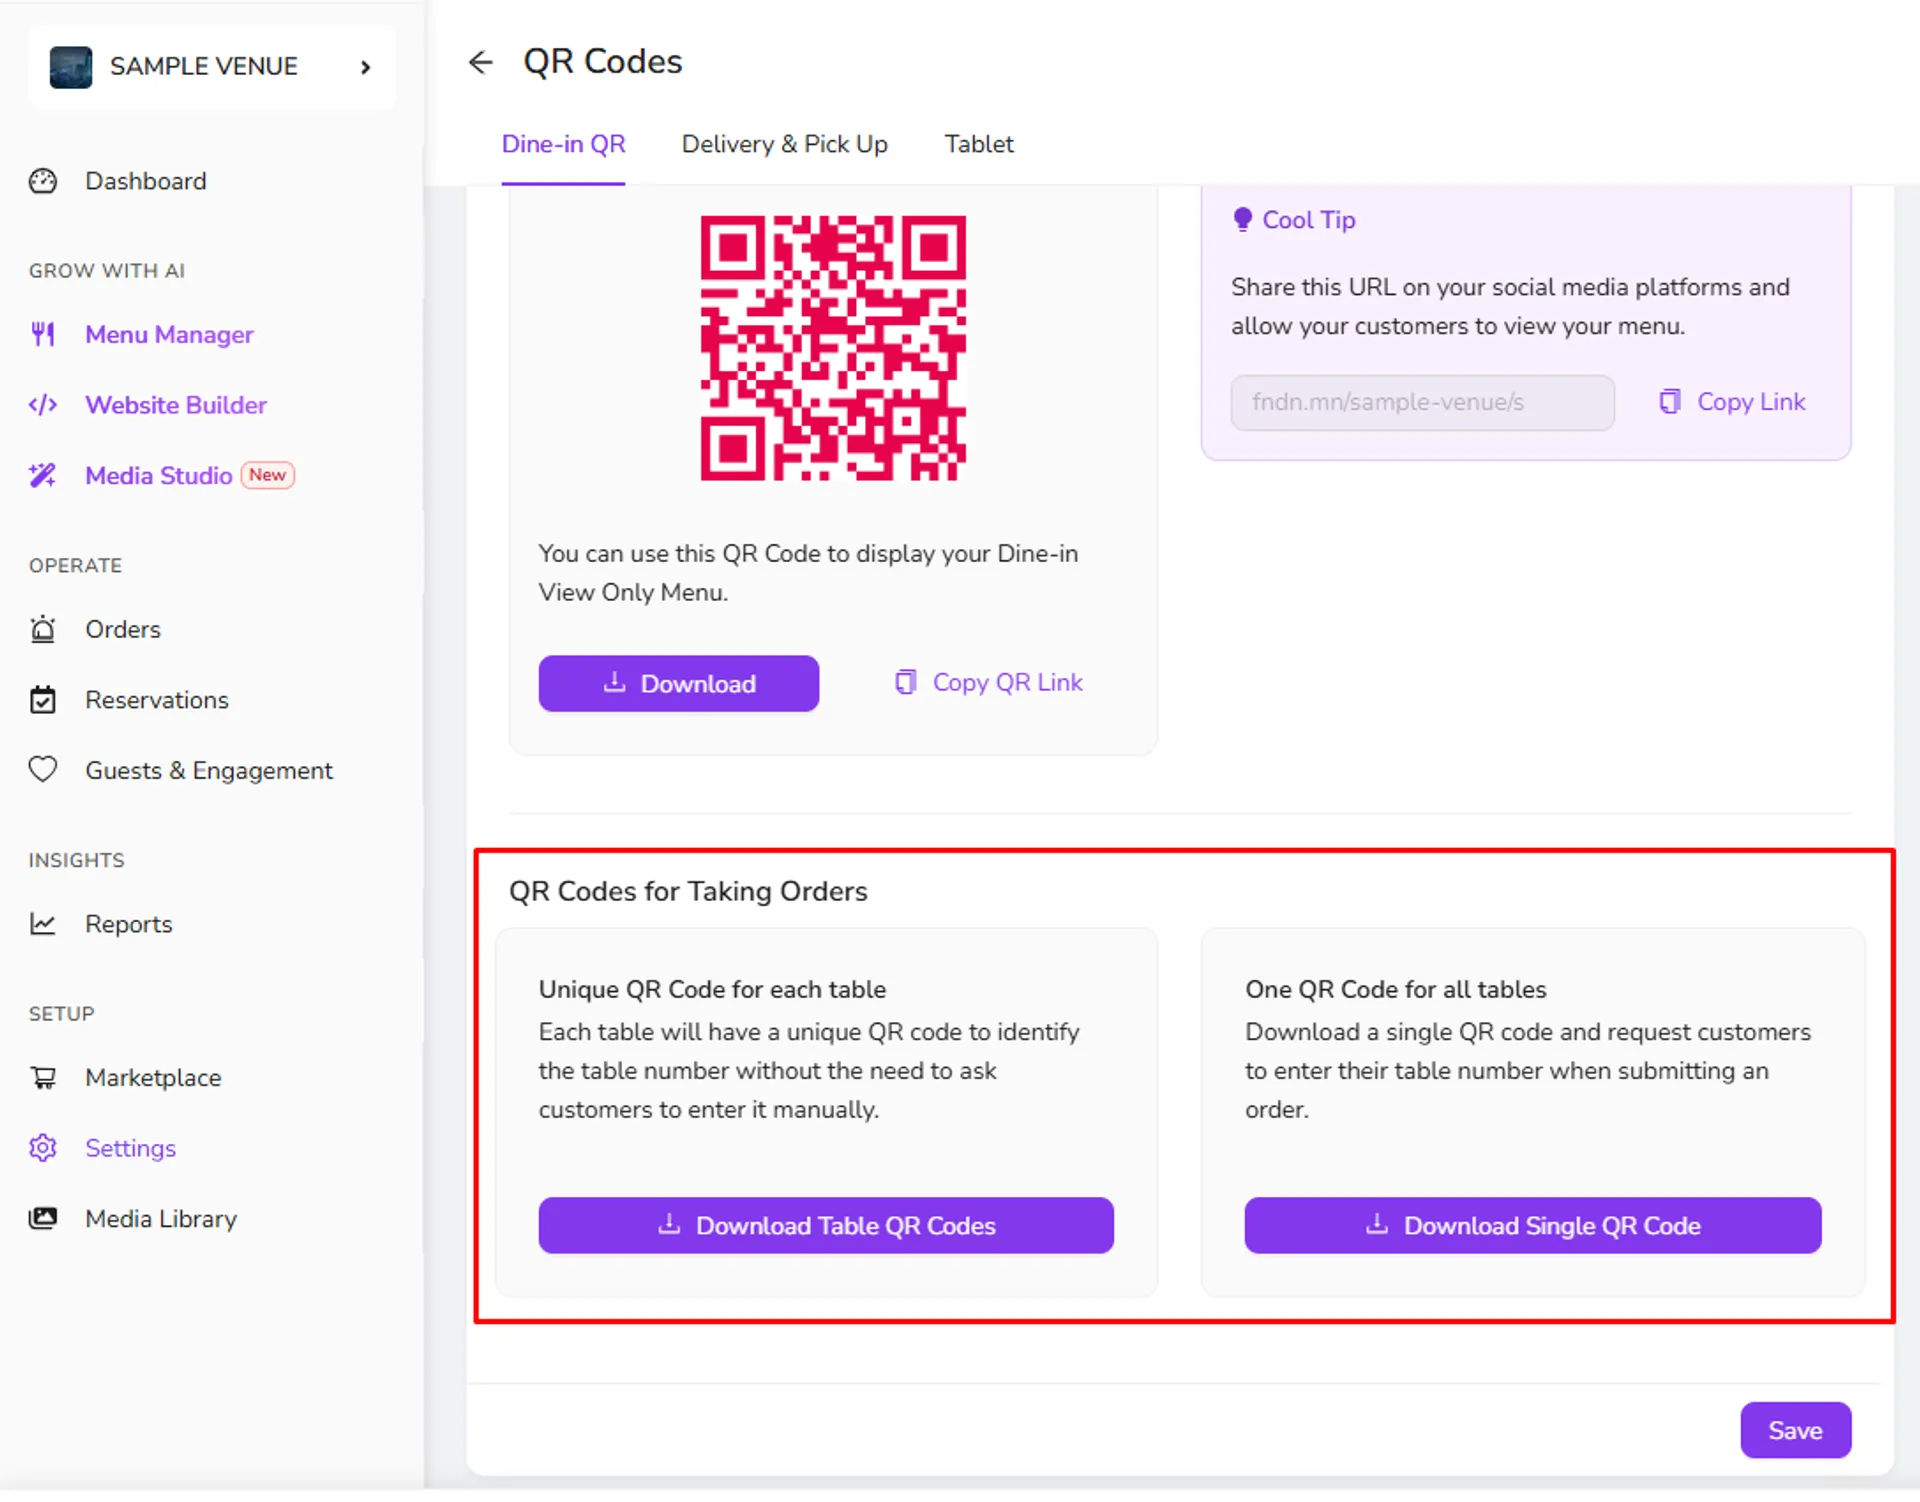Open Media Studio from the sidebar
This screenshot has height=1502, width=1920.
pos(159,475)
